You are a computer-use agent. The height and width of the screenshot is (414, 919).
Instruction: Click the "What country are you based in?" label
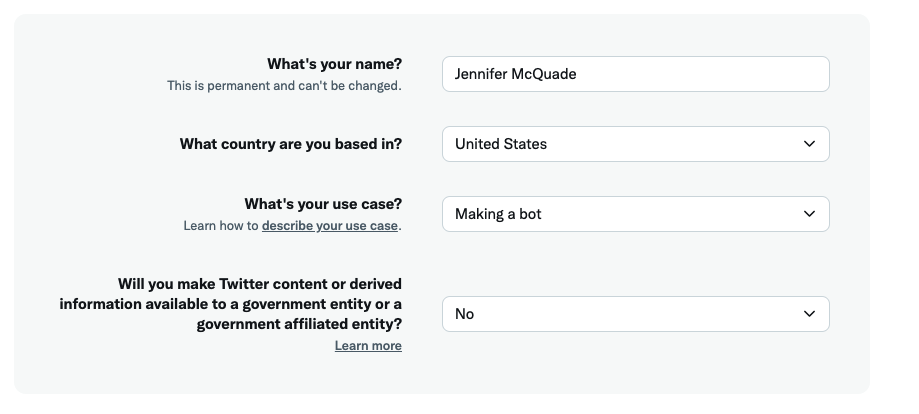point(290,144)
